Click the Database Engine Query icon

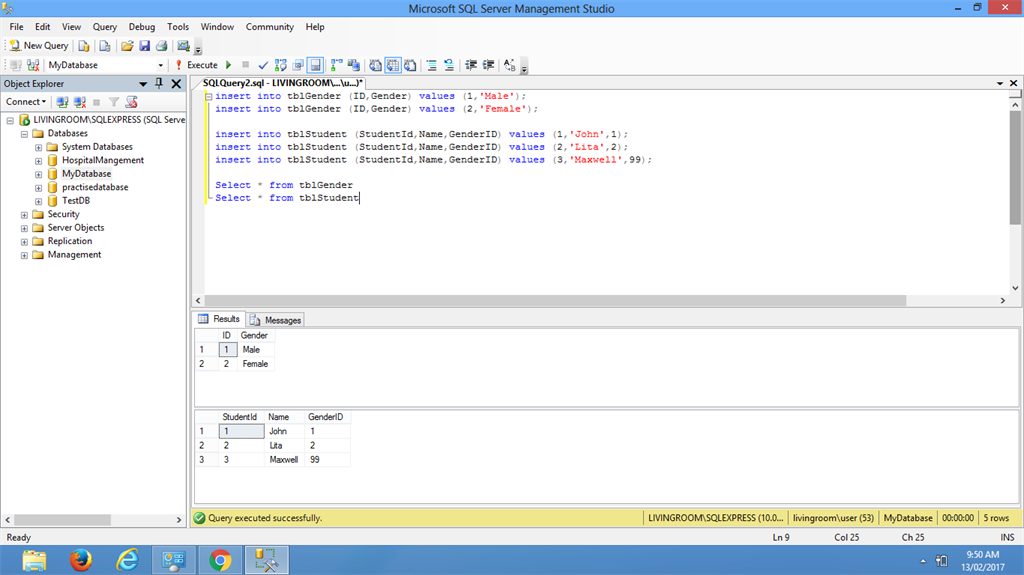point(84,46)
